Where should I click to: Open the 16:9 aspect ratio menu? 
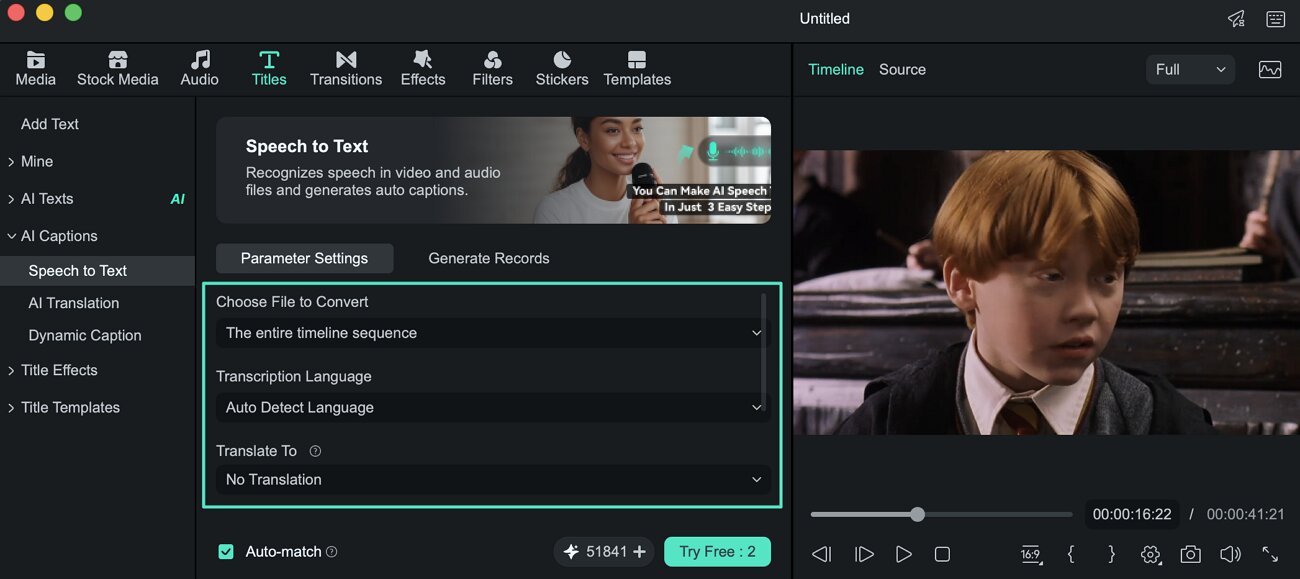pyautogui.click(x=1031, y=554)
